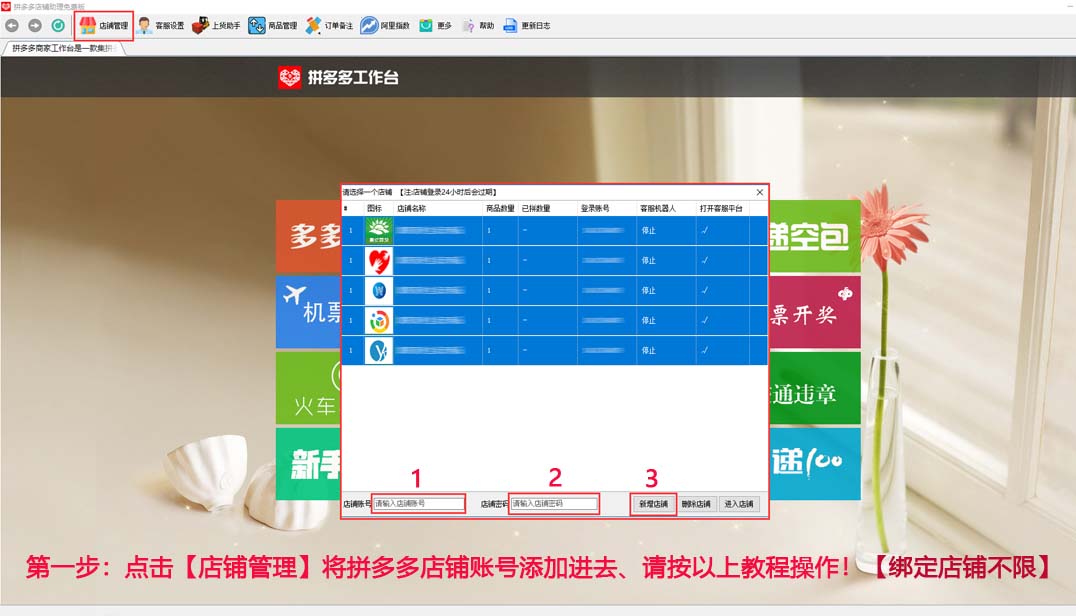Open the blue 机票 airplane tile behind the dialog
This screenshot has height=616, width=1076.
[308, 312]
